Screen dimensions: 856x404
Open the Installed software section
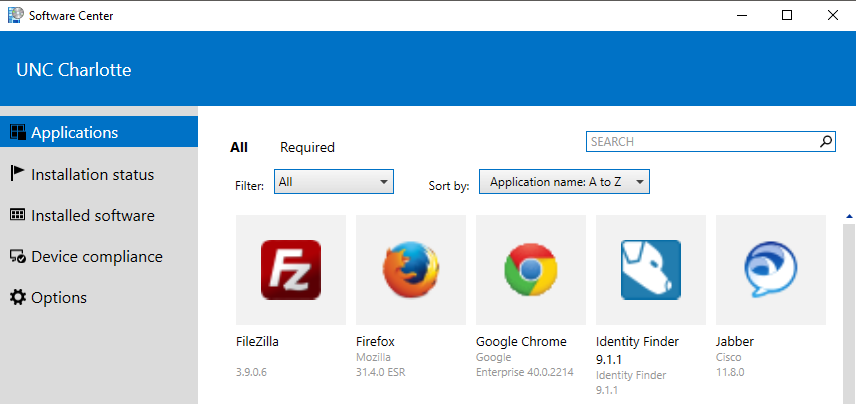(x=99, y=215)
